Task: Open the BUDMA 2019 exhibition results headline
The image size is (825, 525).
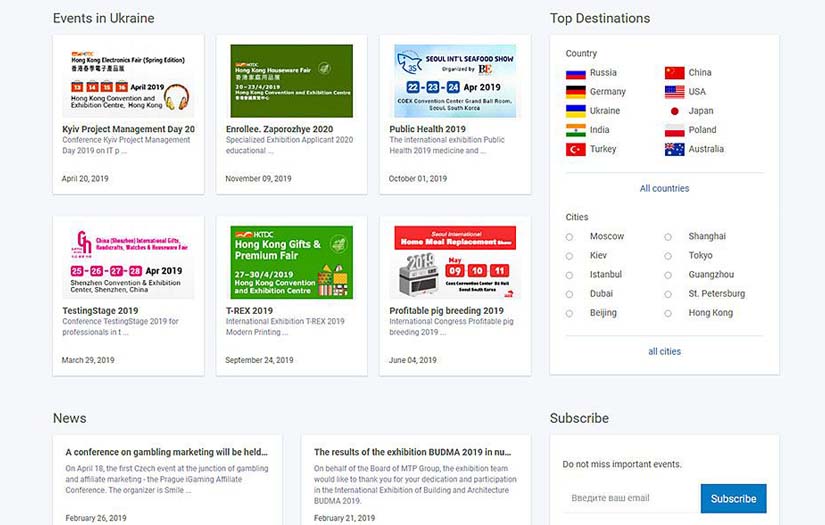Action: coord(412,452)
